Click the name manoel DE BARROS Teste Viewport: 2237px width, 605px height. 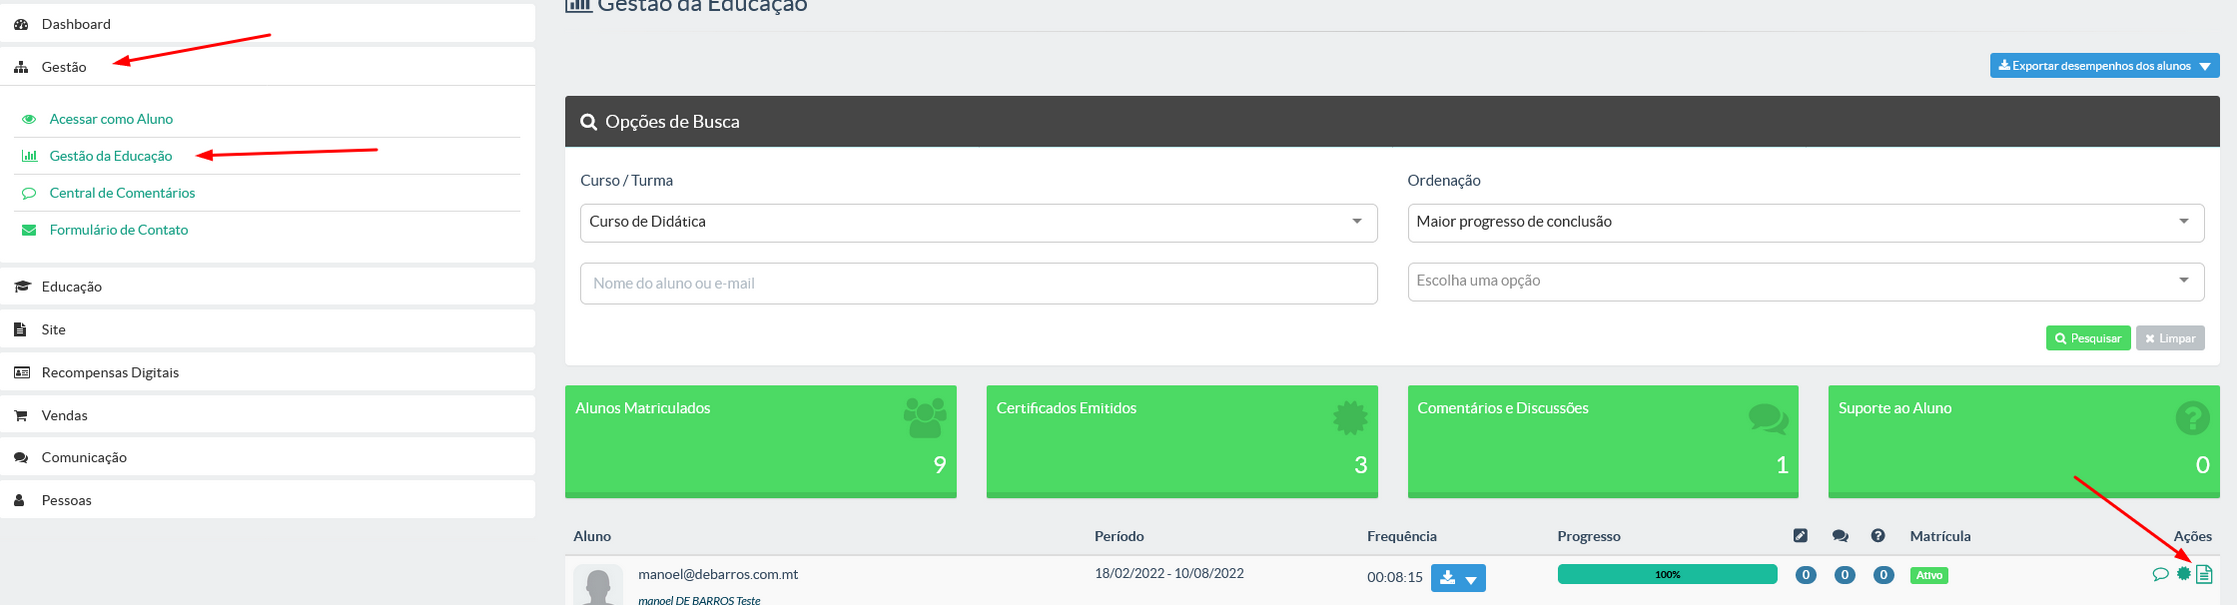[x=699, y=600]
